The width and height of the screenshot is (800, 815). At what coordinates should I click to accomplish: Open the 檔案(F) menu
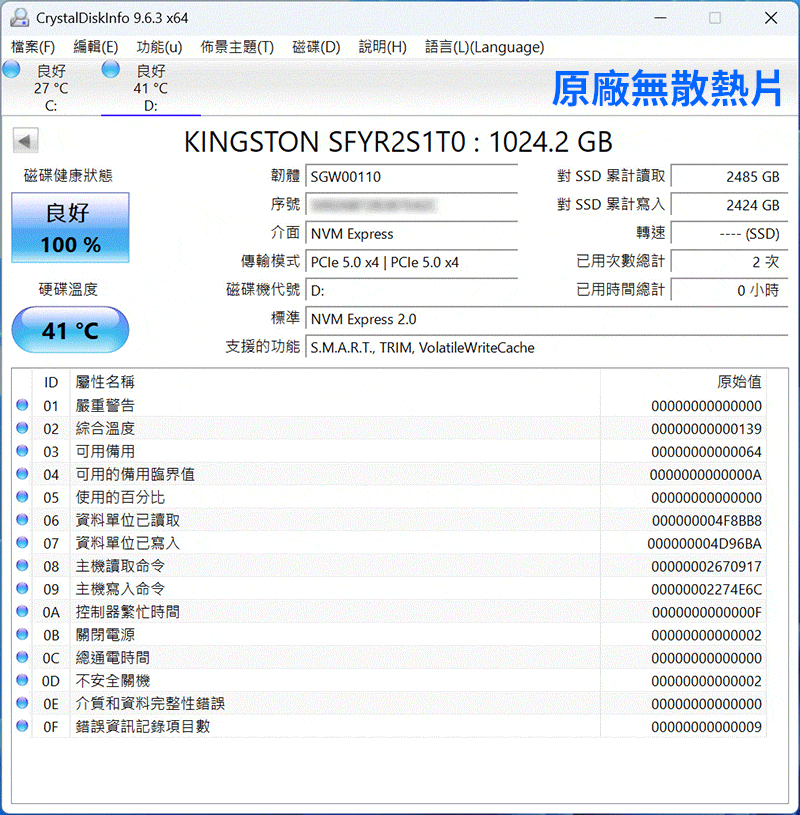(33, 47)
